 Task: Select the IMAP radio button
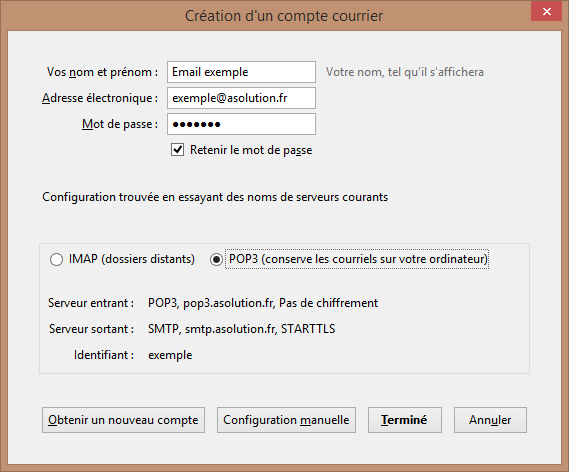point(56,259)
